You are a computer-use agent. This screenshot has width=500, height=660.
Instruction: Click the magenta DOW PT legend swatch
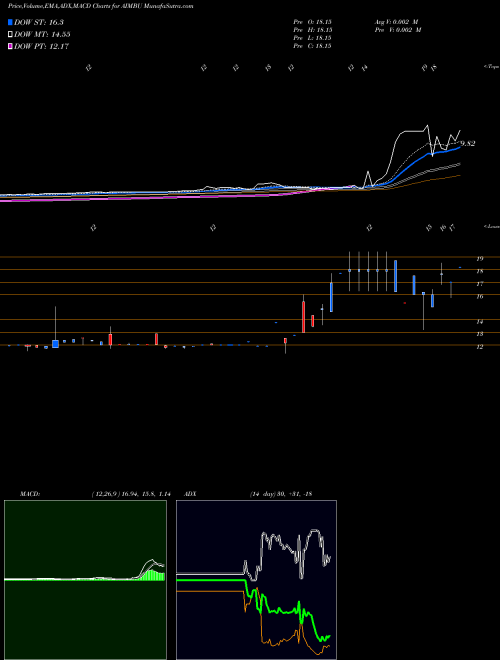coord(10,46)
